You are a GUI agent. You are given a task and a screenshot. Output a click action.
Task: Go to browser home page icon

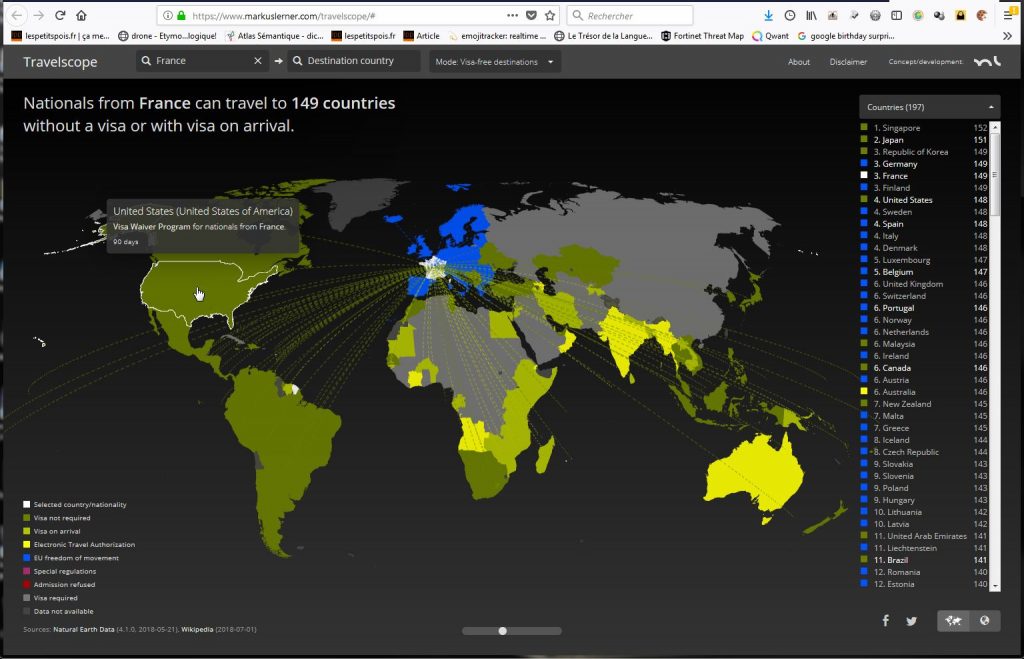(82, 16)
